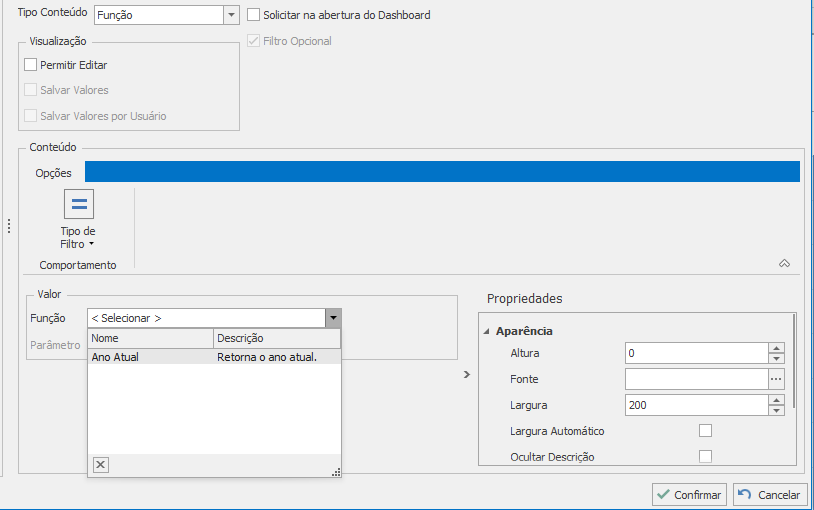Enable the Largura Automático checkbox
The height and width of the screenshot is (510, 814).
tap(706, 431)
